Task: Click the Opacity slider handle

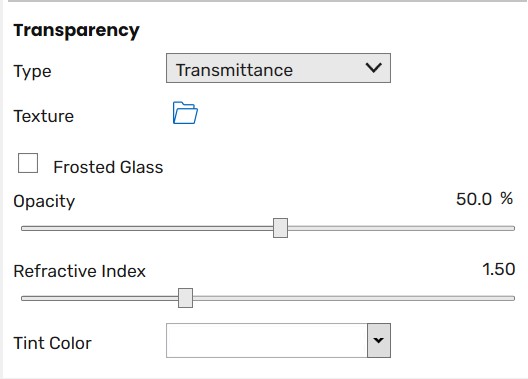Action: (280, 228)
